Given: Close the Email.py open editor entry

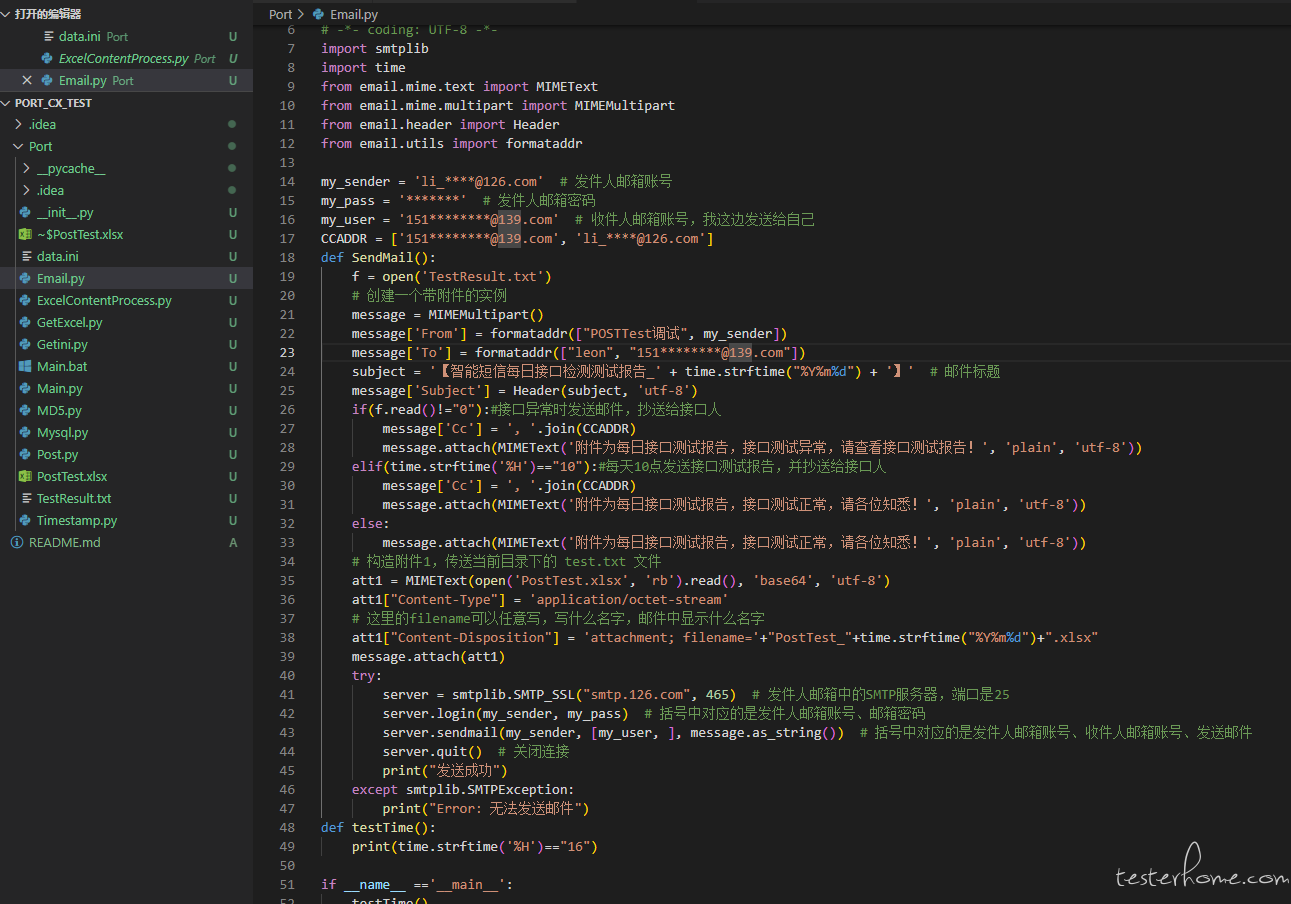Looking at the screenshot, I should [27, 81].
